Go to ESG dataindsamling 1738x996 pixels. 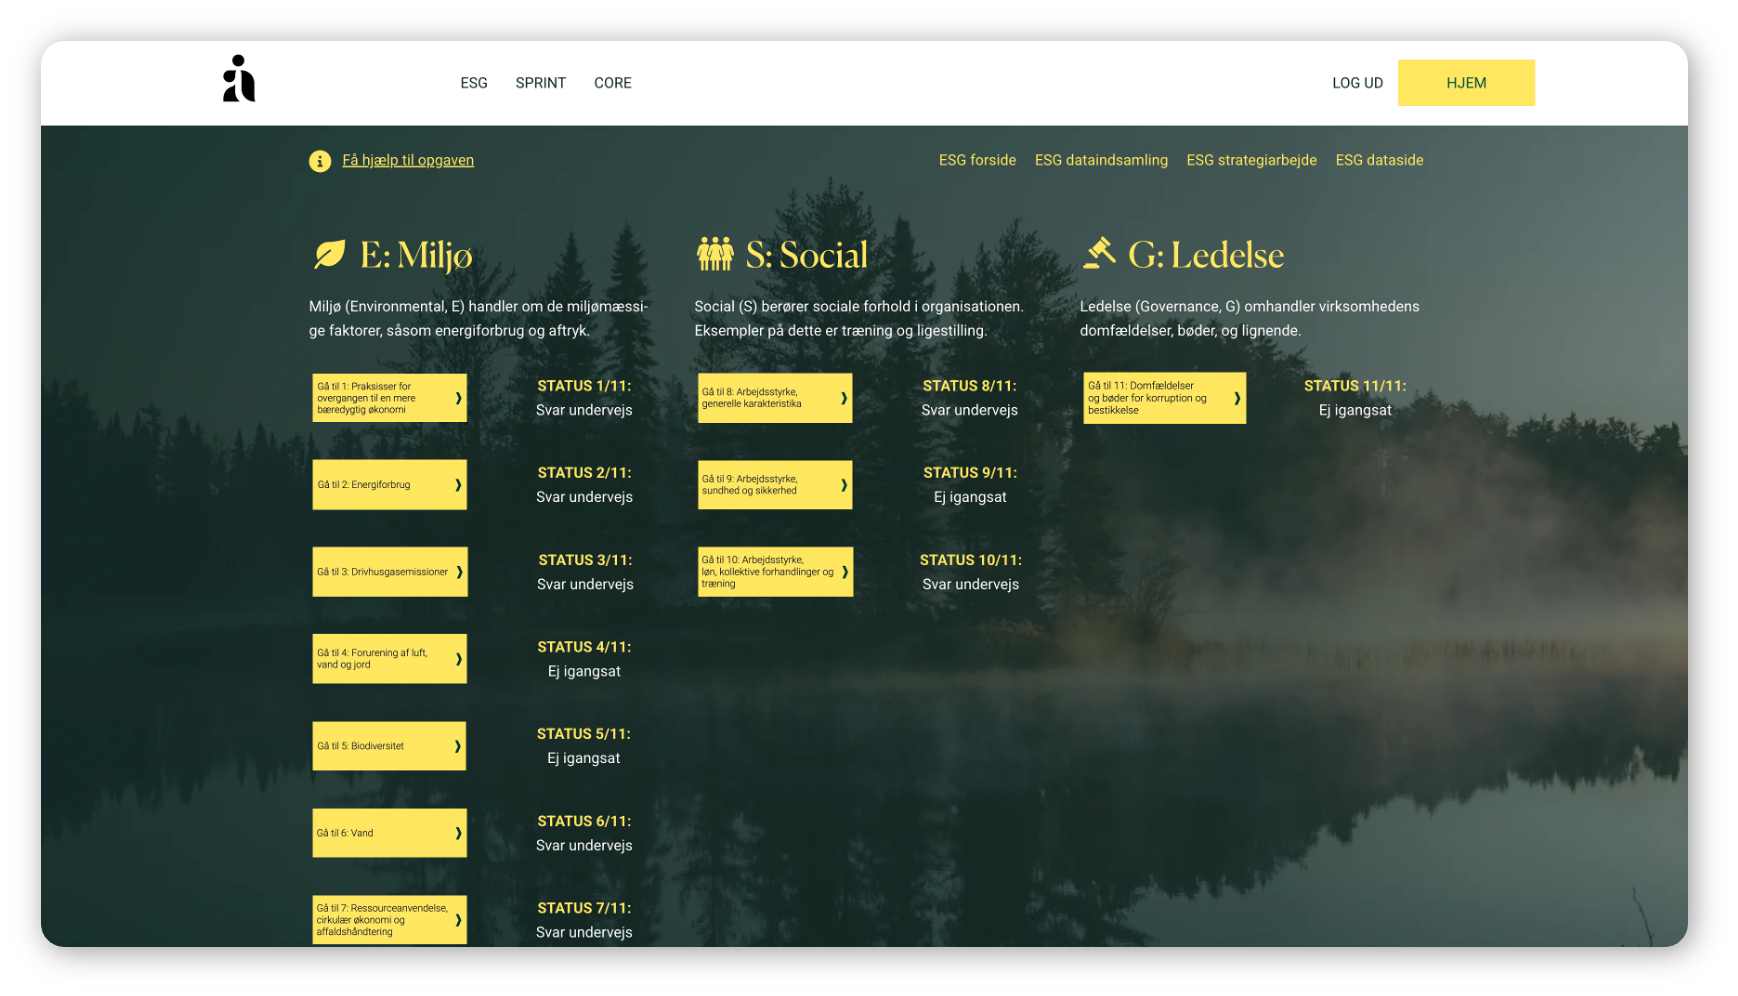tap(1101, 160)
